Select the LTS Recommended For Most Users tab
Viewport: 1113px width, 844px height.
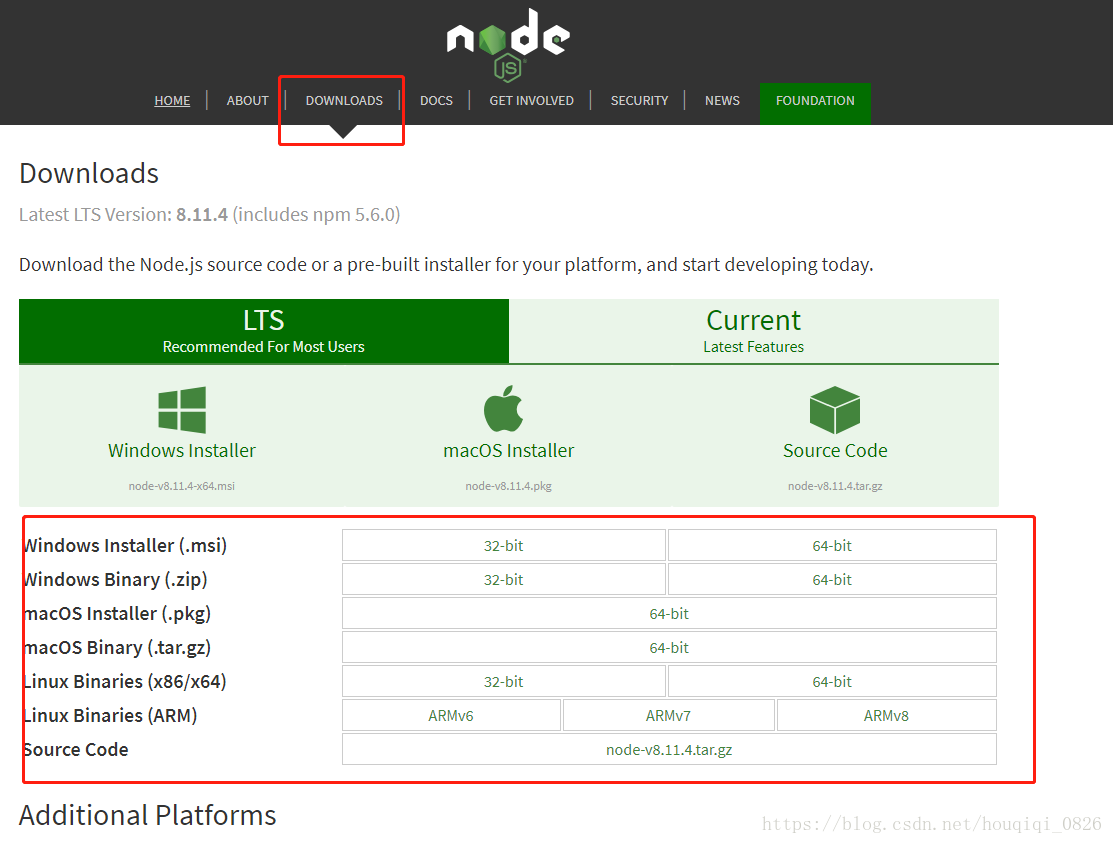tap(264, 331)
